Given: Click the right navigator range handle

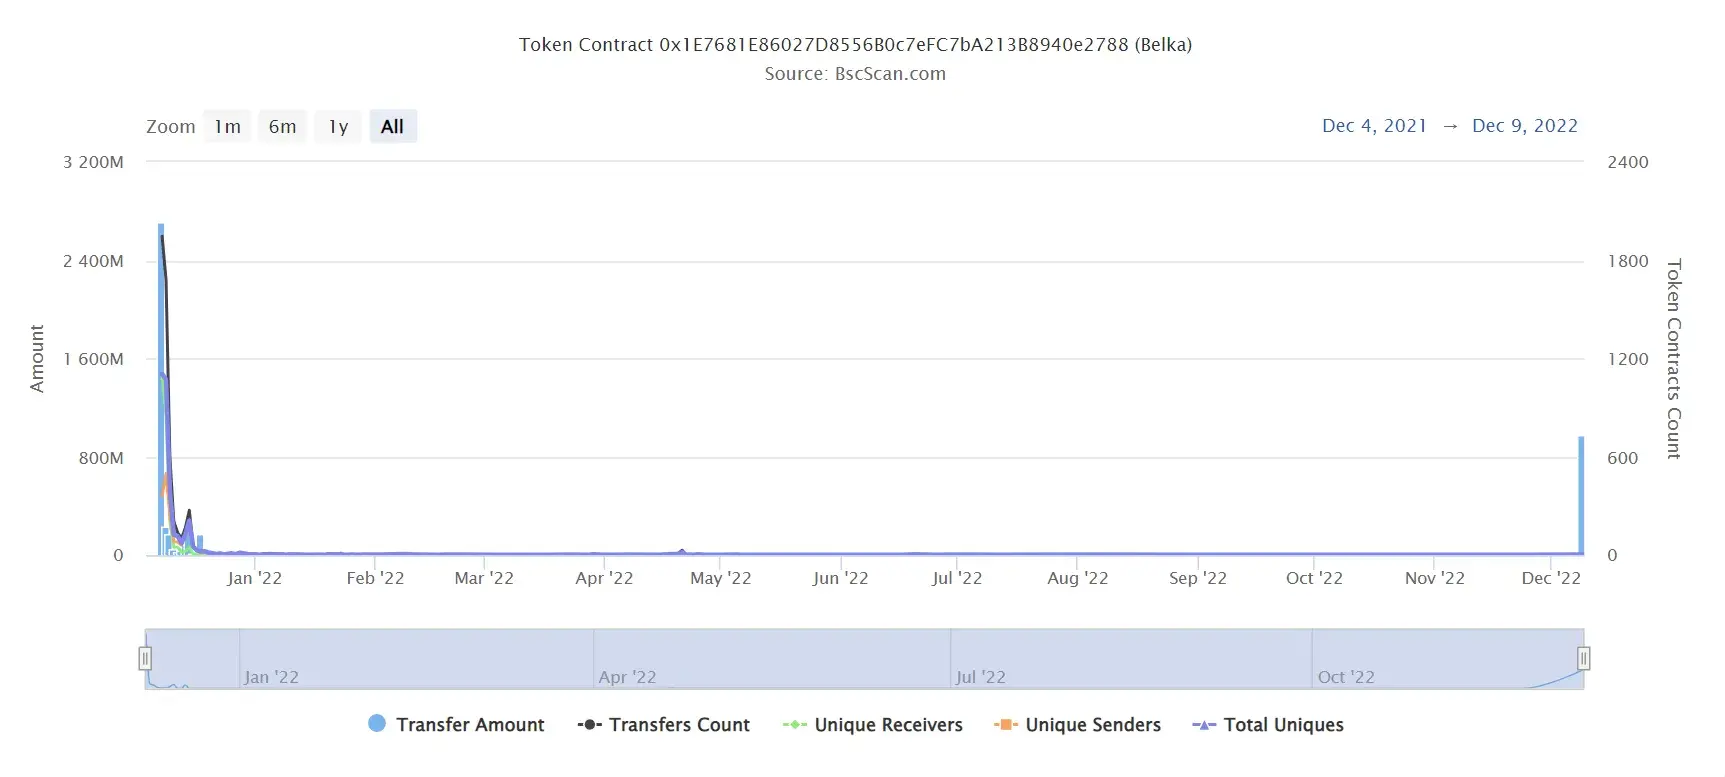Looking at the screenshot, I should tap(1584, 658).
